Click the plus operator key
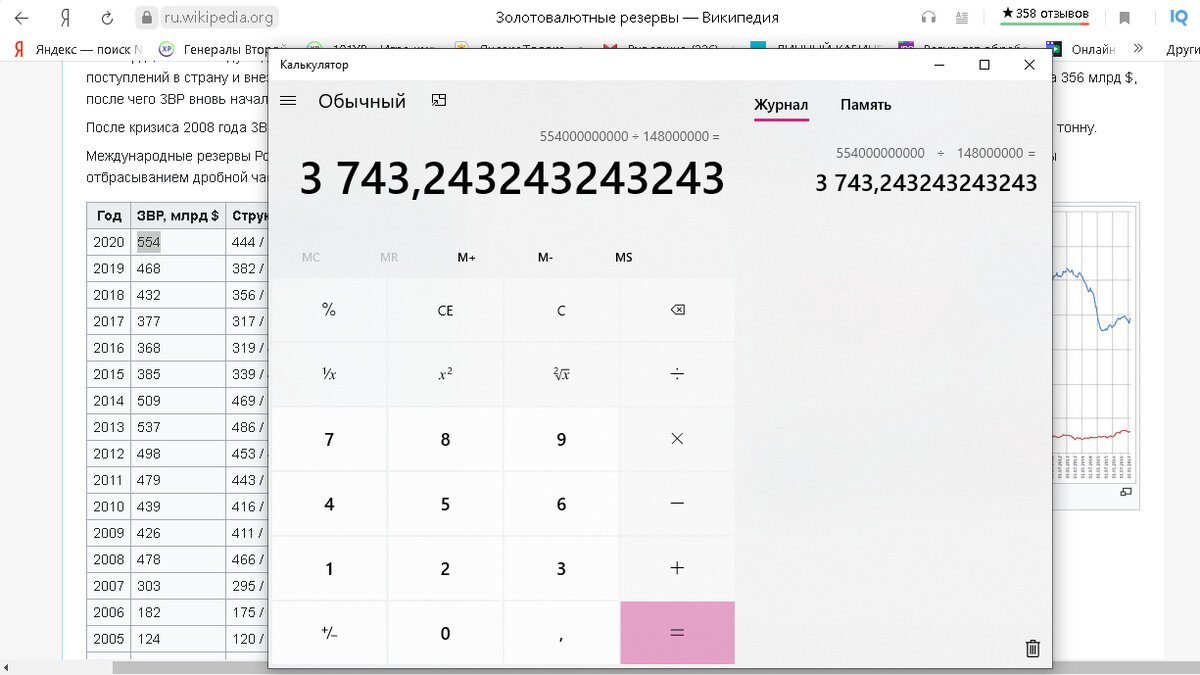 pyautogui.click(x=677, y=568)
